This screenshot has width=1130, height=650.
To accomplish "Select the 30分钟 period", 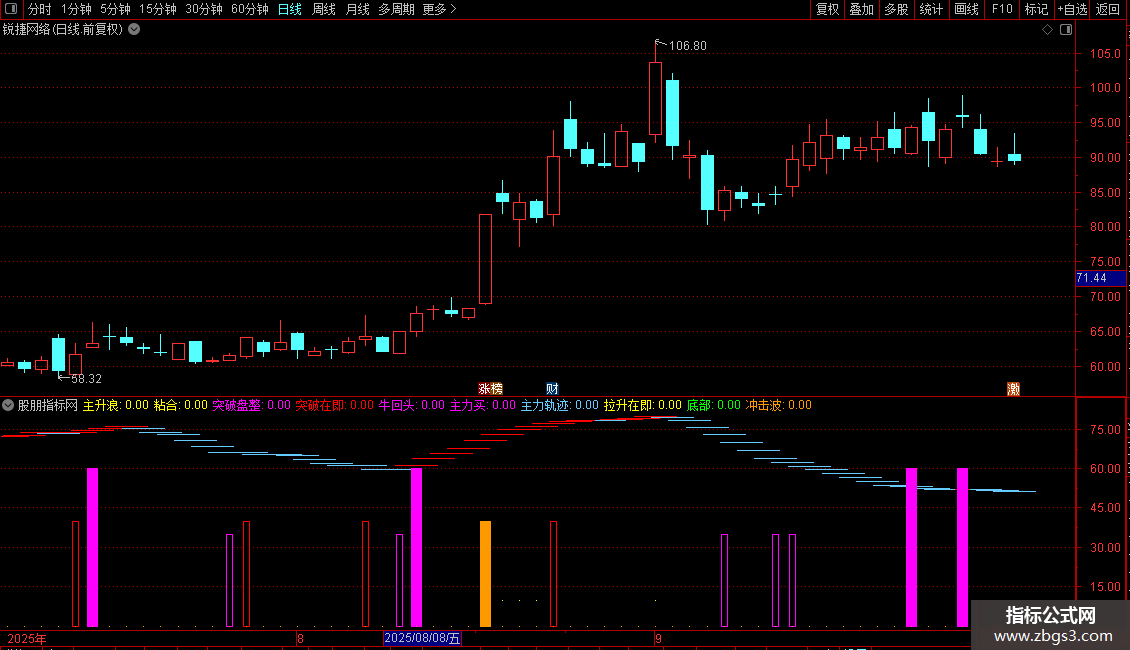I will pos(204,9).
